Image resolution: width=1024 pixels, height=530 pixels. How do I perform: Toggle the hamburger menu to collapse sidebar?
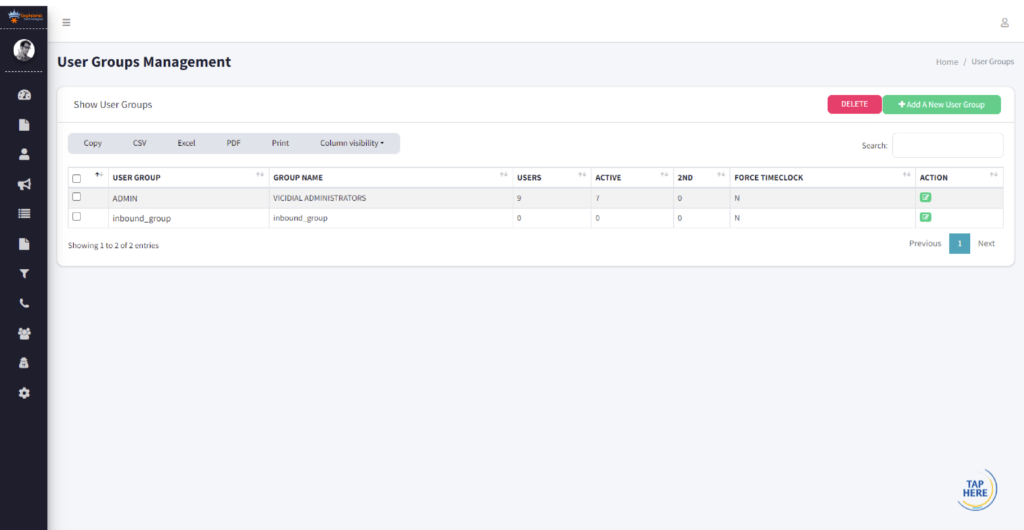click(66, 23)
